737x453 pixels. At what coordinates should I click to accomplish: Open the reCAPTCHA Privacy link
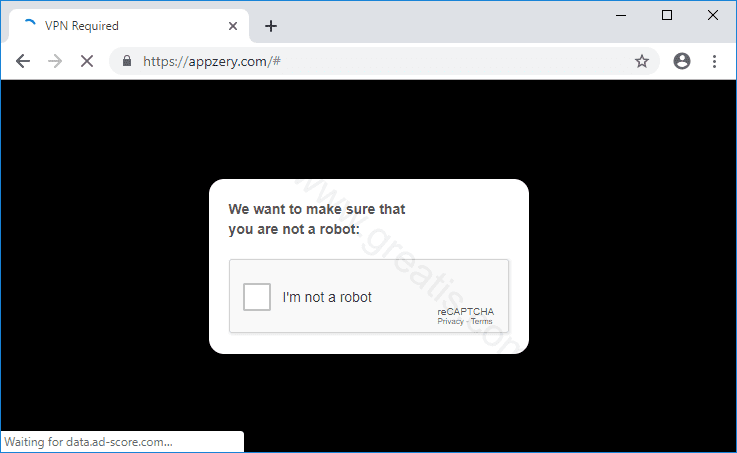point(450,322)
